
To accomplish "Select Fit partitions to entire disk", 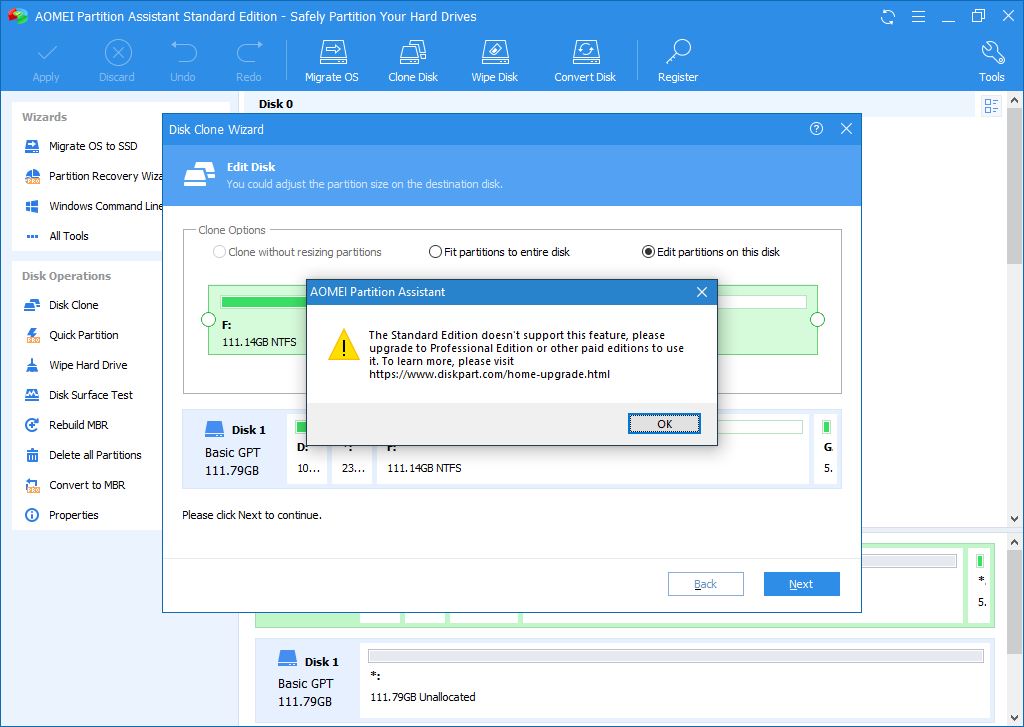I will (435, 252).
